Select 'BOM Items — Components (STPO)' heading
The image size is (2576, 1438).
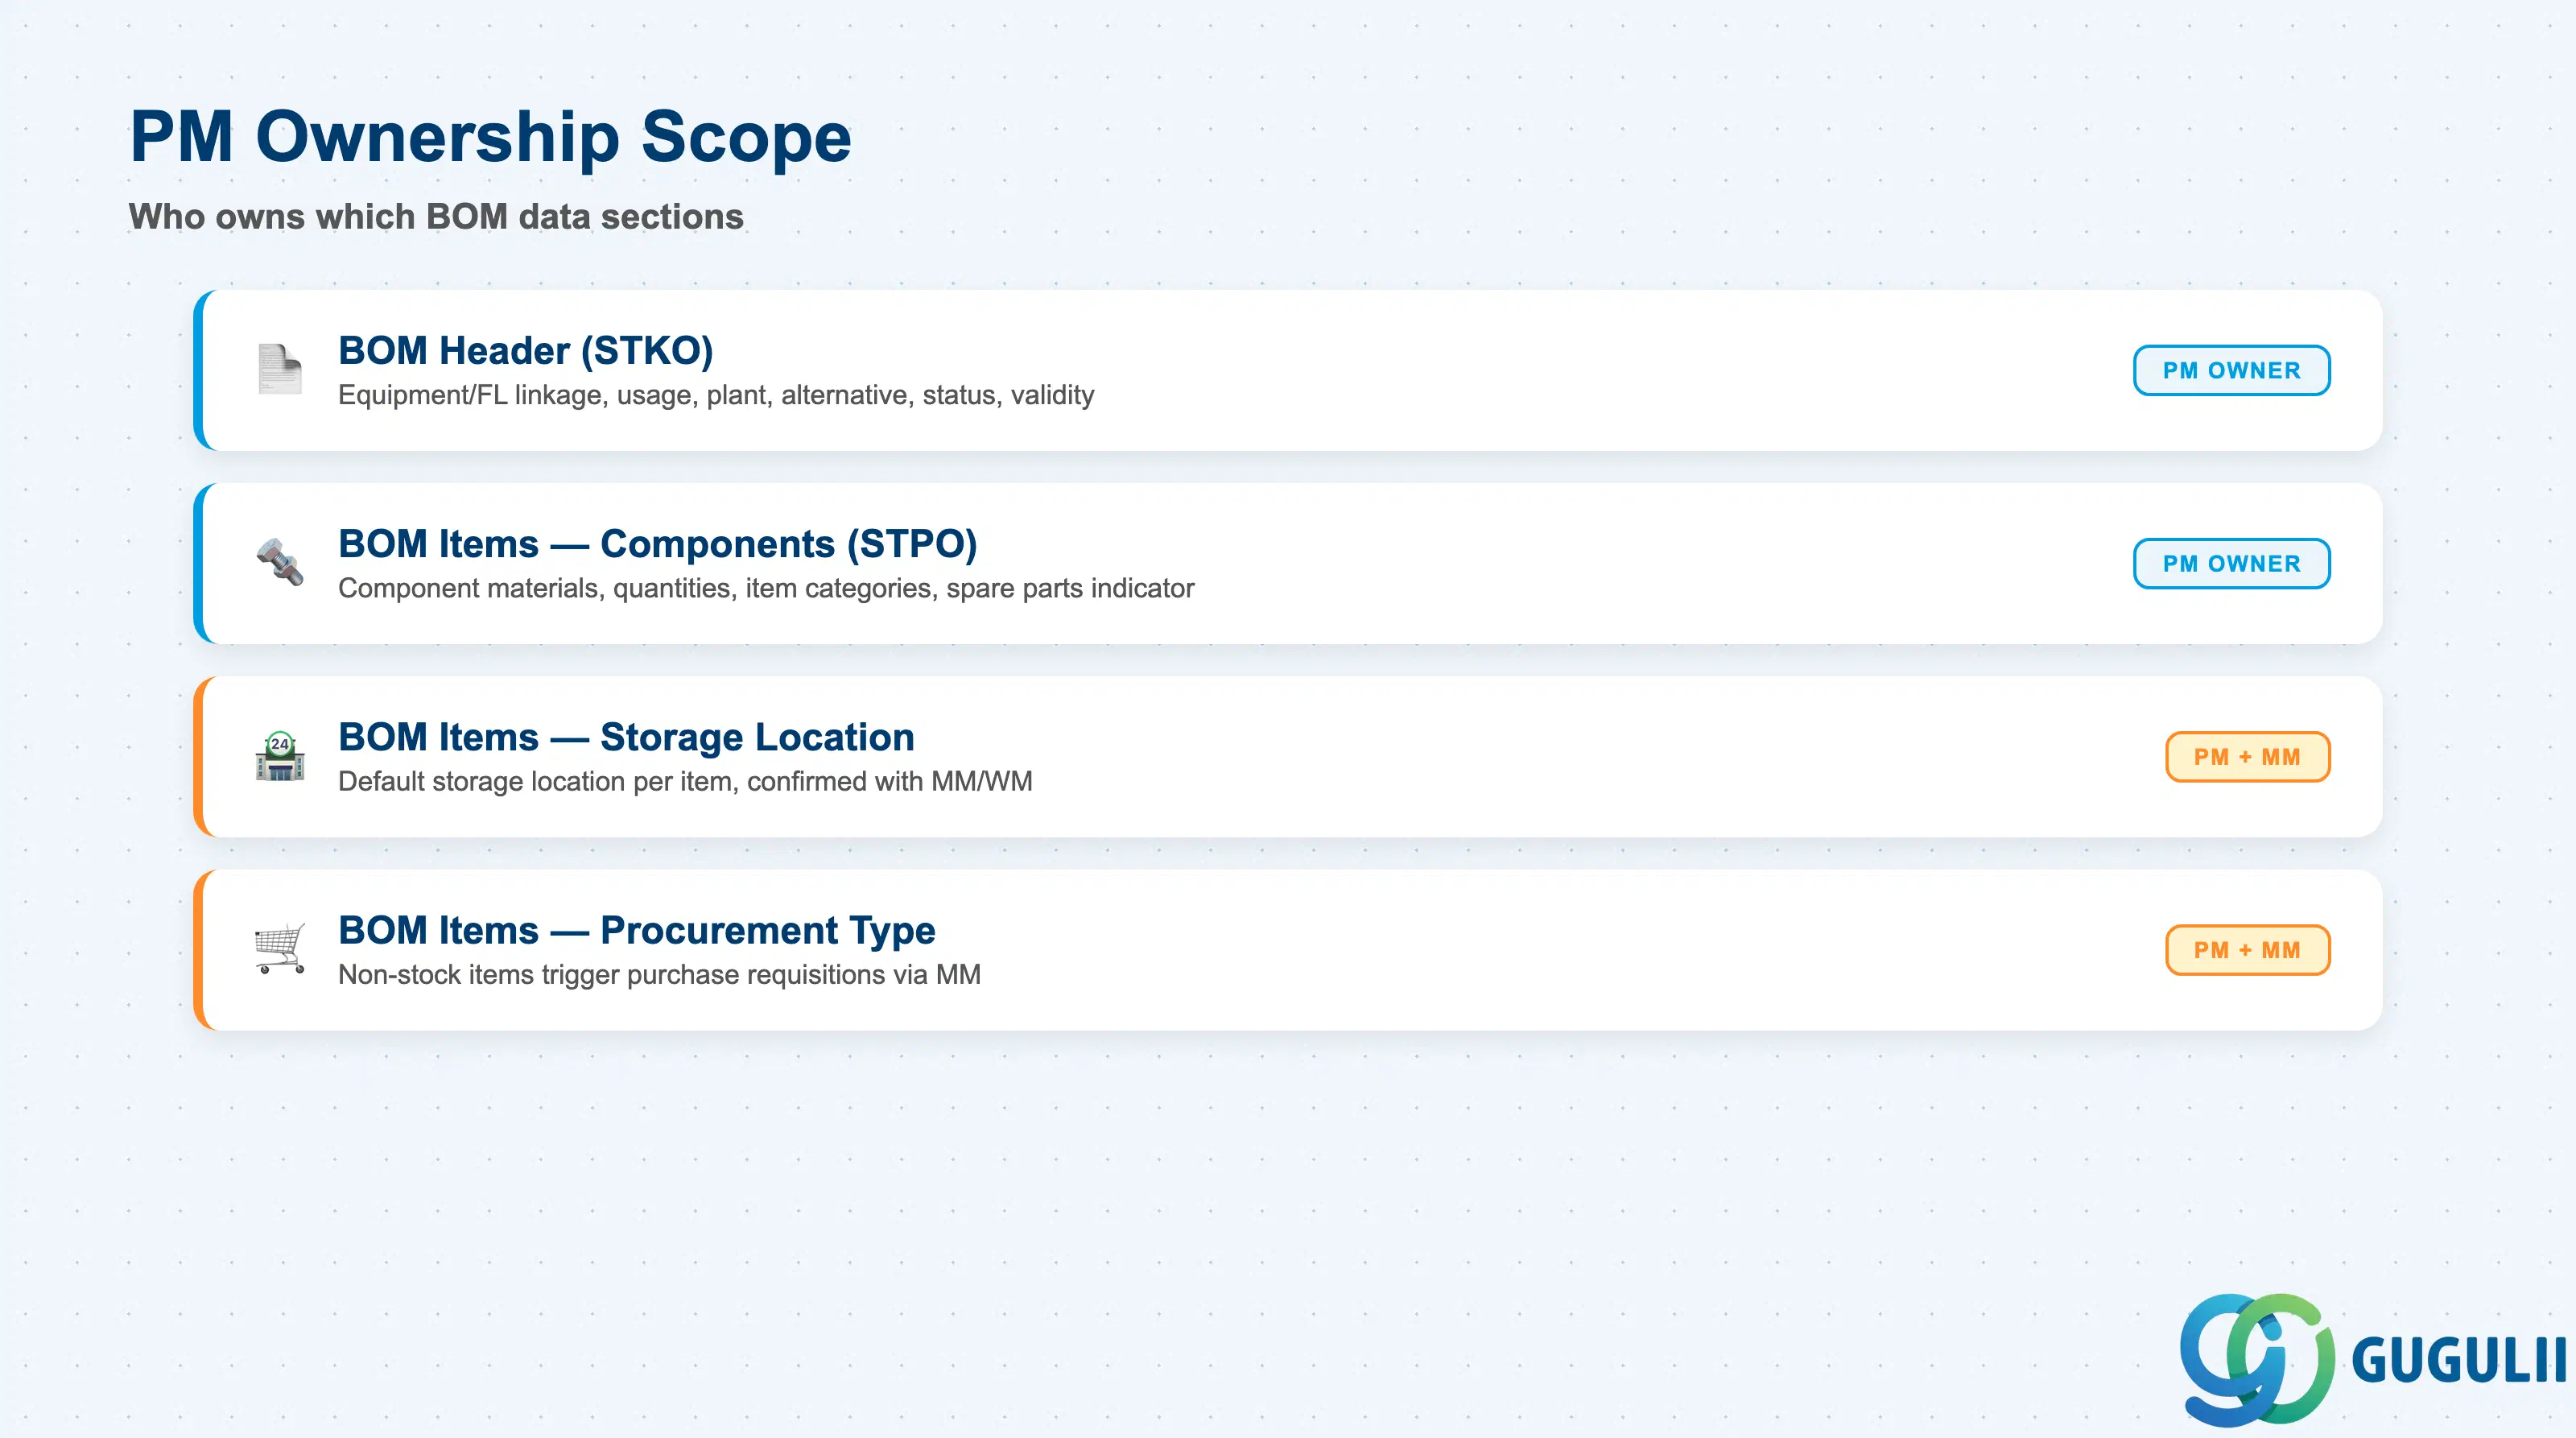point(657,543)
